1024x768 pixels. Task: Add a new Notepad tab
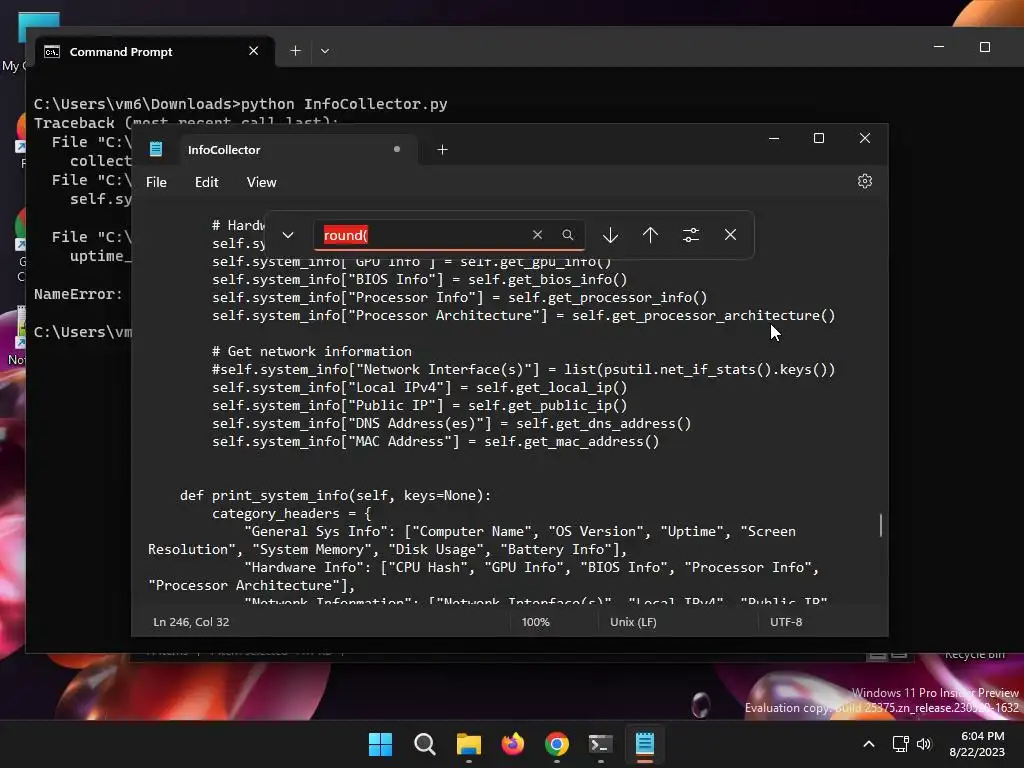pos(442,150)
